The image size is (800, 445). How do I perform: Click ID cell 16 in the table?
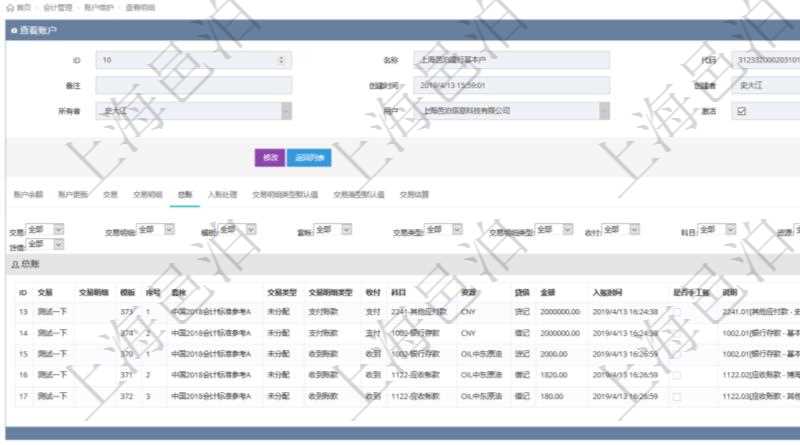(23, 375)
